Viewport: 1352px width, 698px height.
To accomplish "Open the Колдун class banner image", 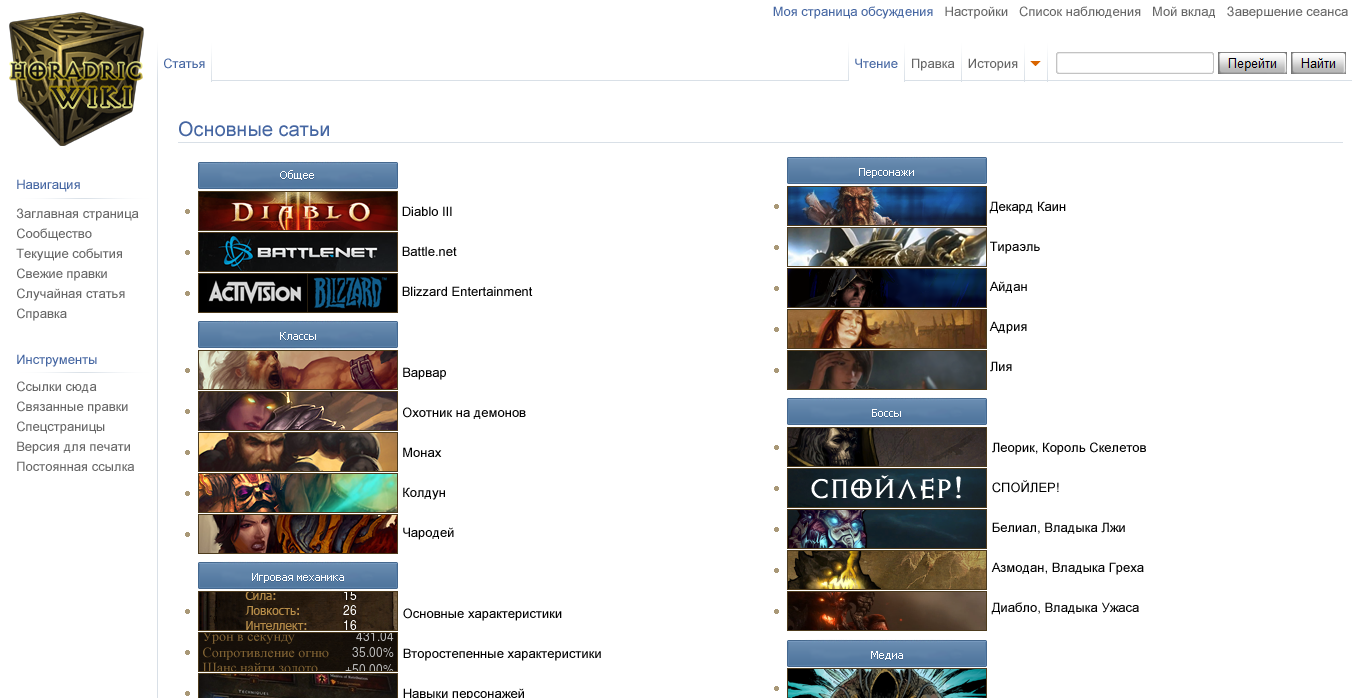I will [x=298, y=493].
